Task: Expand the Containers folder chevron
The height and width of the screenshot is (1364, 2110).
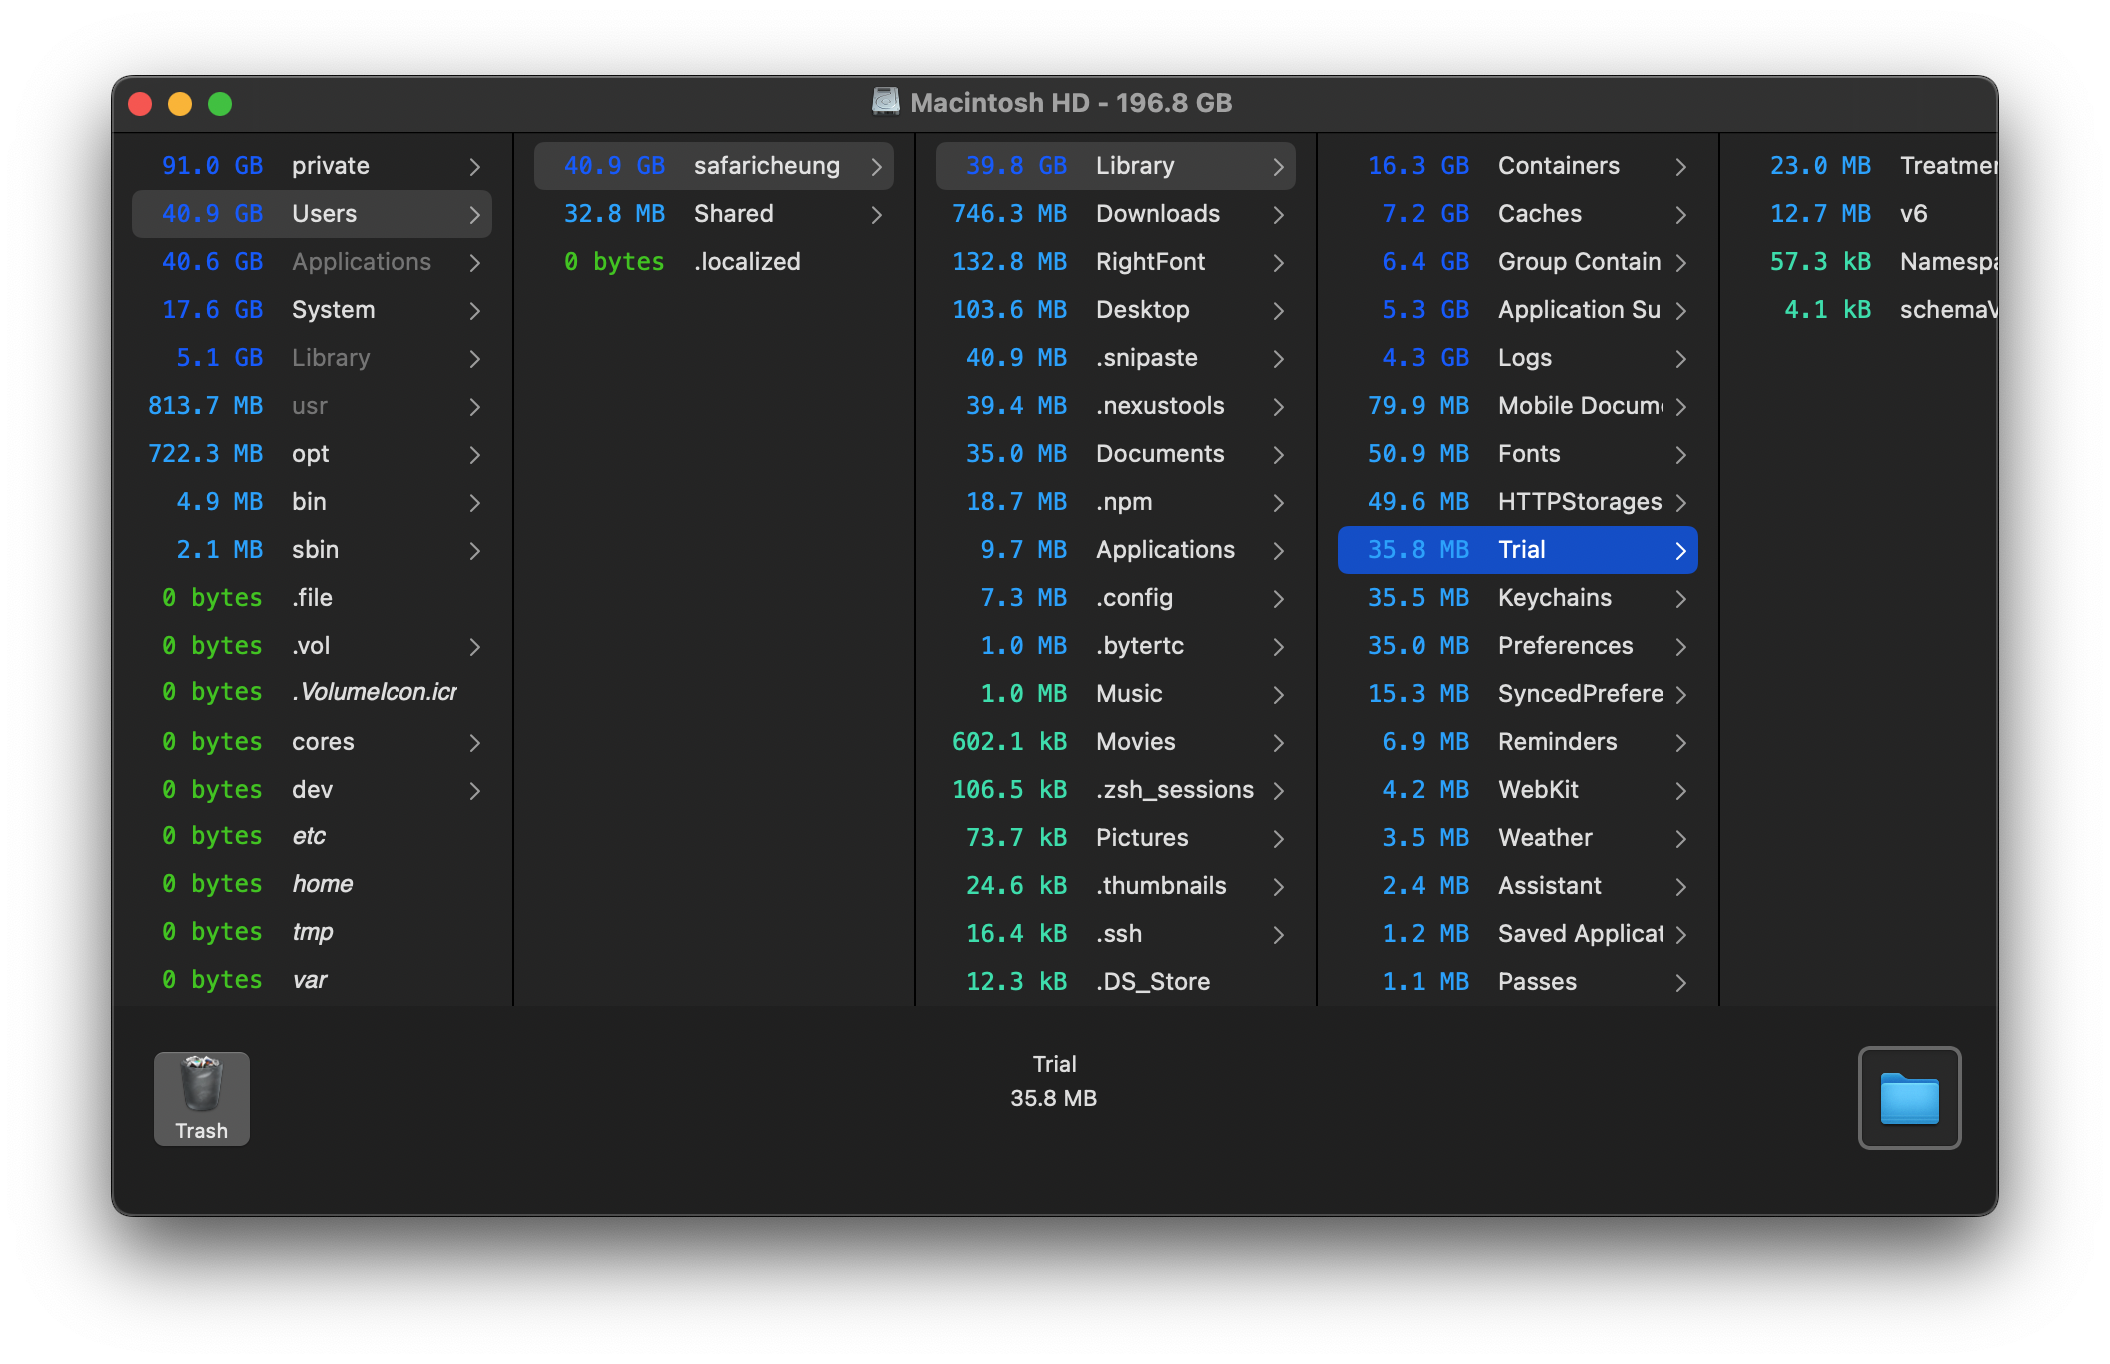Action: [x=1680, y=166]
